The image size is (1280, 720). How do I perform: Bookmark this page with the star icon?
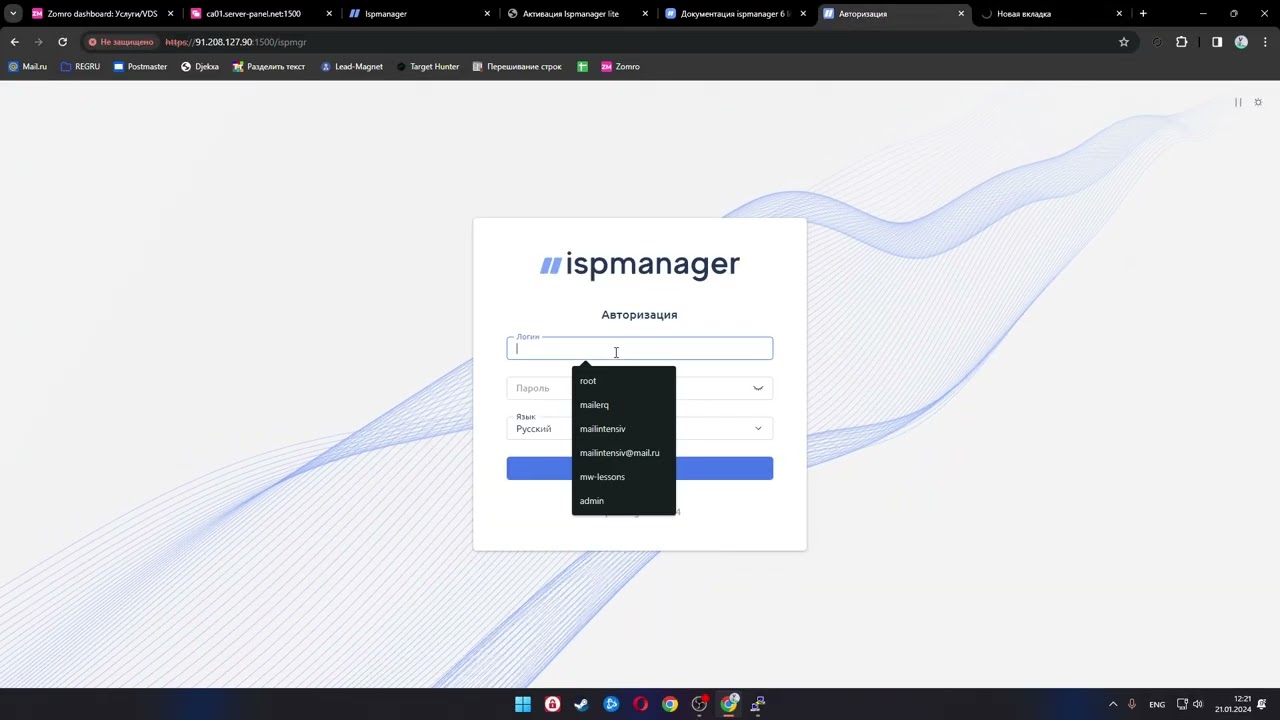coord(1124,42)
